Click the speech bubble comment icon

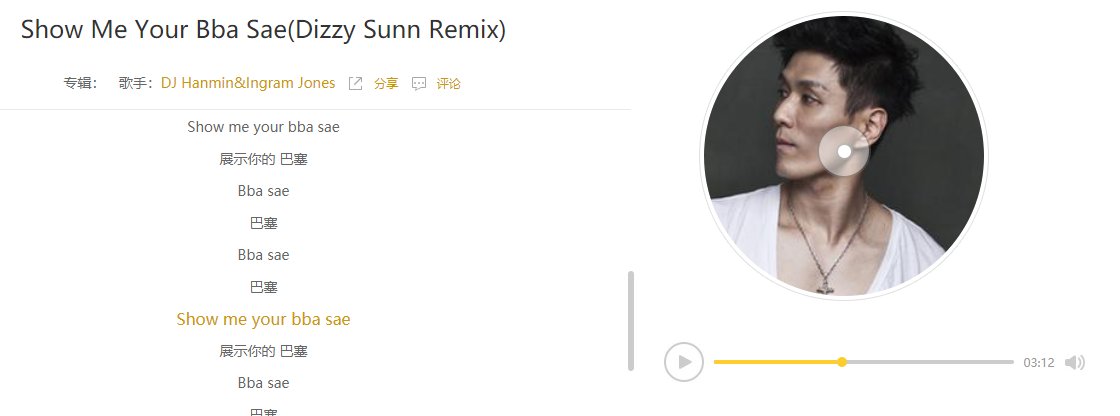[419, 84]
